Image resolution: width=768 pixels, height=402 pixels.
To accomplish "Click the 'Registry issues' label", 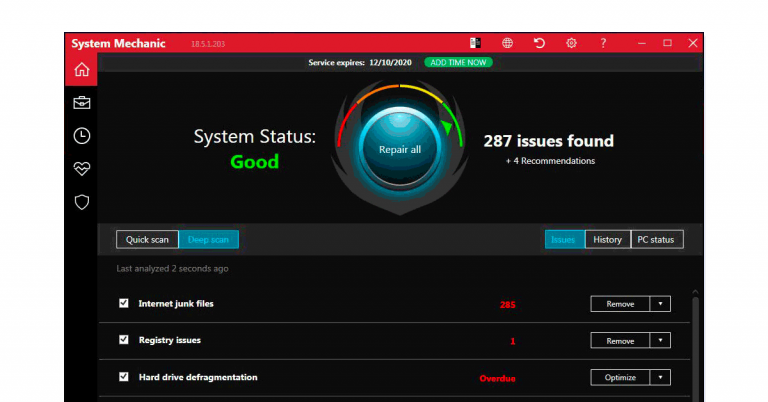I will click(x=169, y=340).
